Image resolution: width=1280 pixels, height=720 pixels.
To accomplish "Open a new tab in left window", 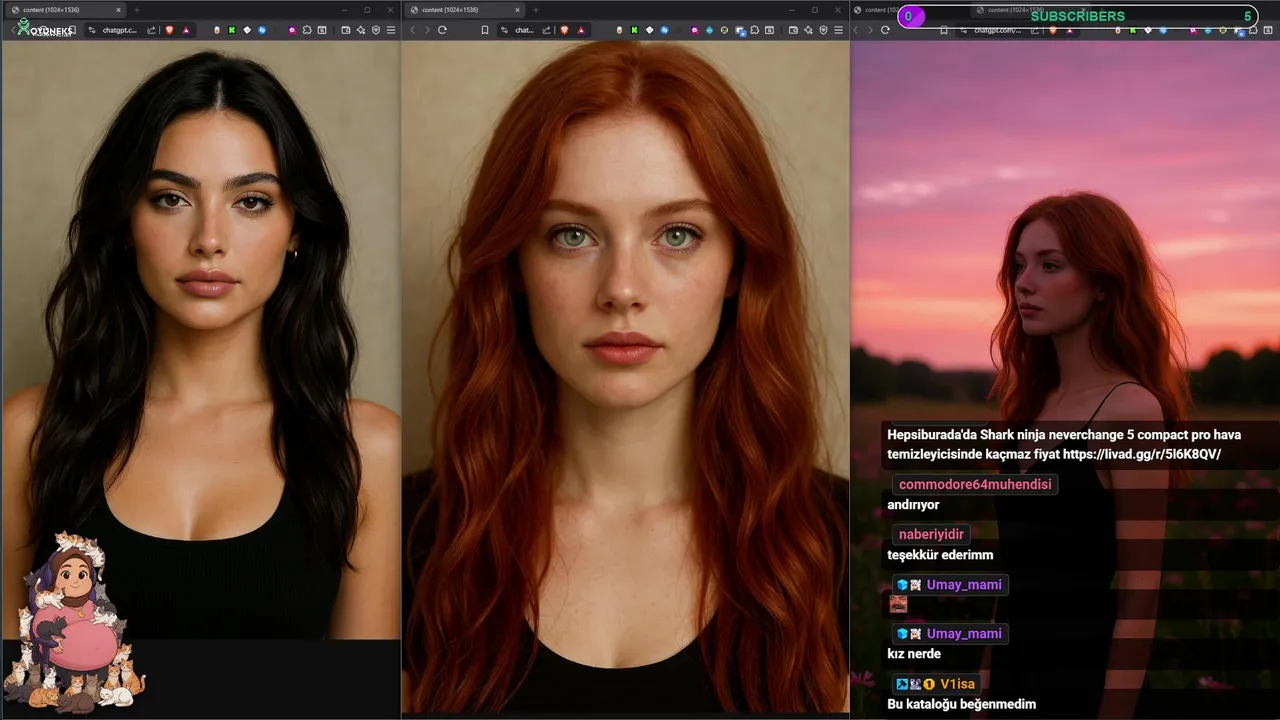I will [137, 10].
